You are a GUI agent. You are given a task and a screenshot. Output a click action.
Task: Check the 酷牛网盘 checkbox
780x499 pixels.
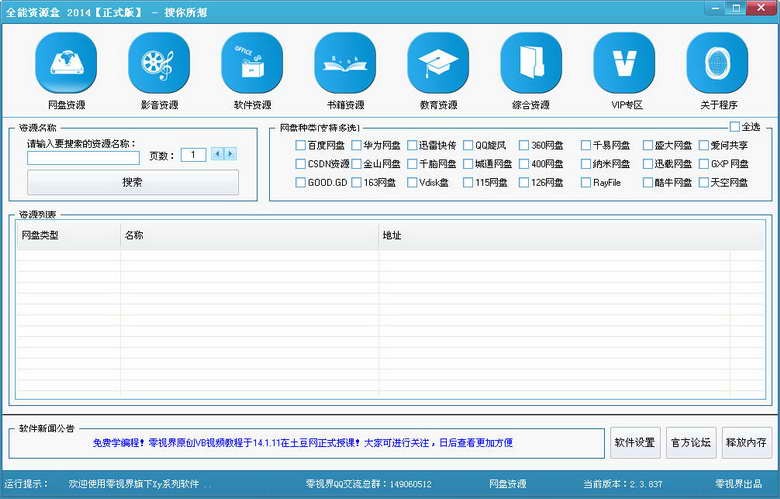(x=648, y=183)
